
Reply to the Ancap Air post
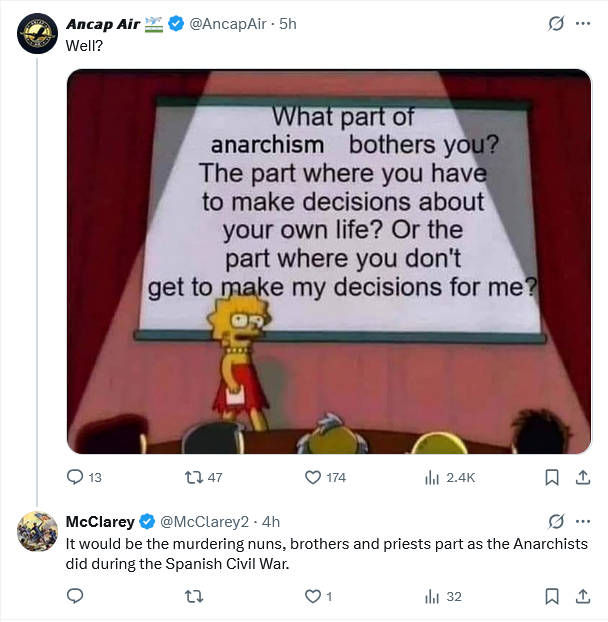pos(75,478)
